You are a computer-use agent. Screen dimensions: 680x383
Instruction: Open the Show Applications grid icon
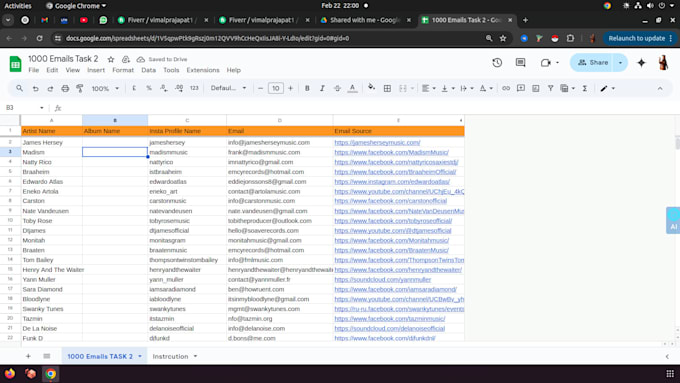[x=670, y=373]
